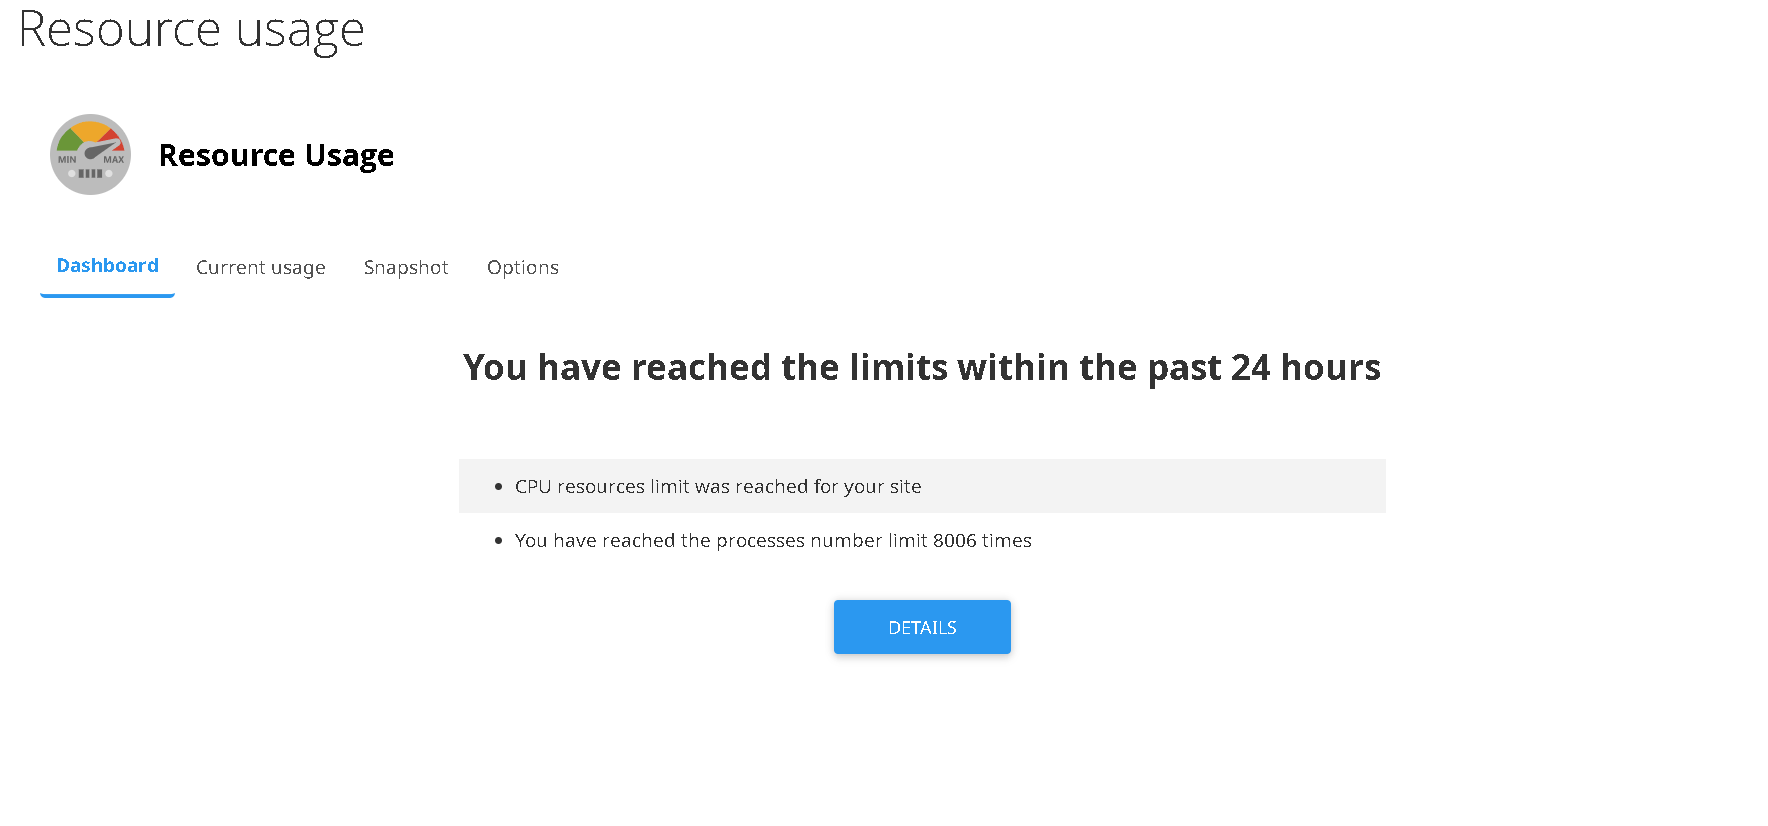The width and height of the screenshot is (1768, 826).
Task: Click the thin Resource usage page title
Action: point(191,30)
